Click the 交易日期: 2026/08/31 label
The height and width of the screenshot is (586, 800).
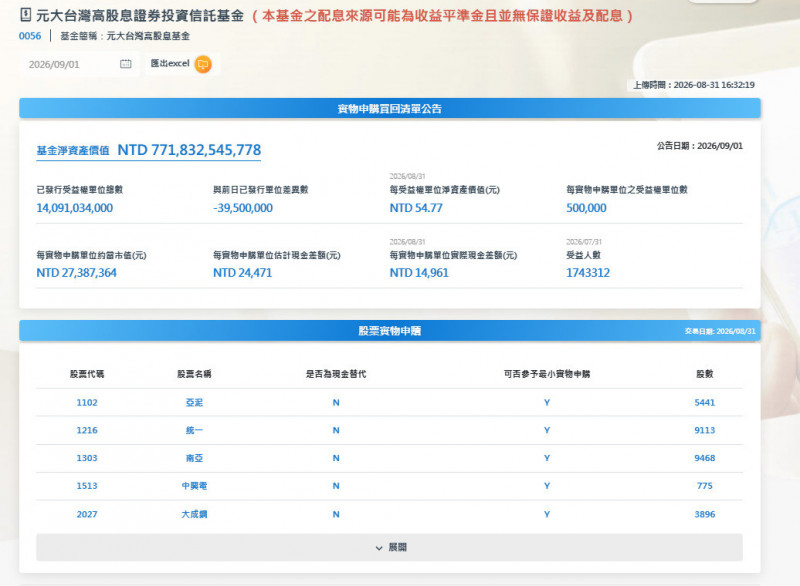pyautogui.click(x=720, y=332)
